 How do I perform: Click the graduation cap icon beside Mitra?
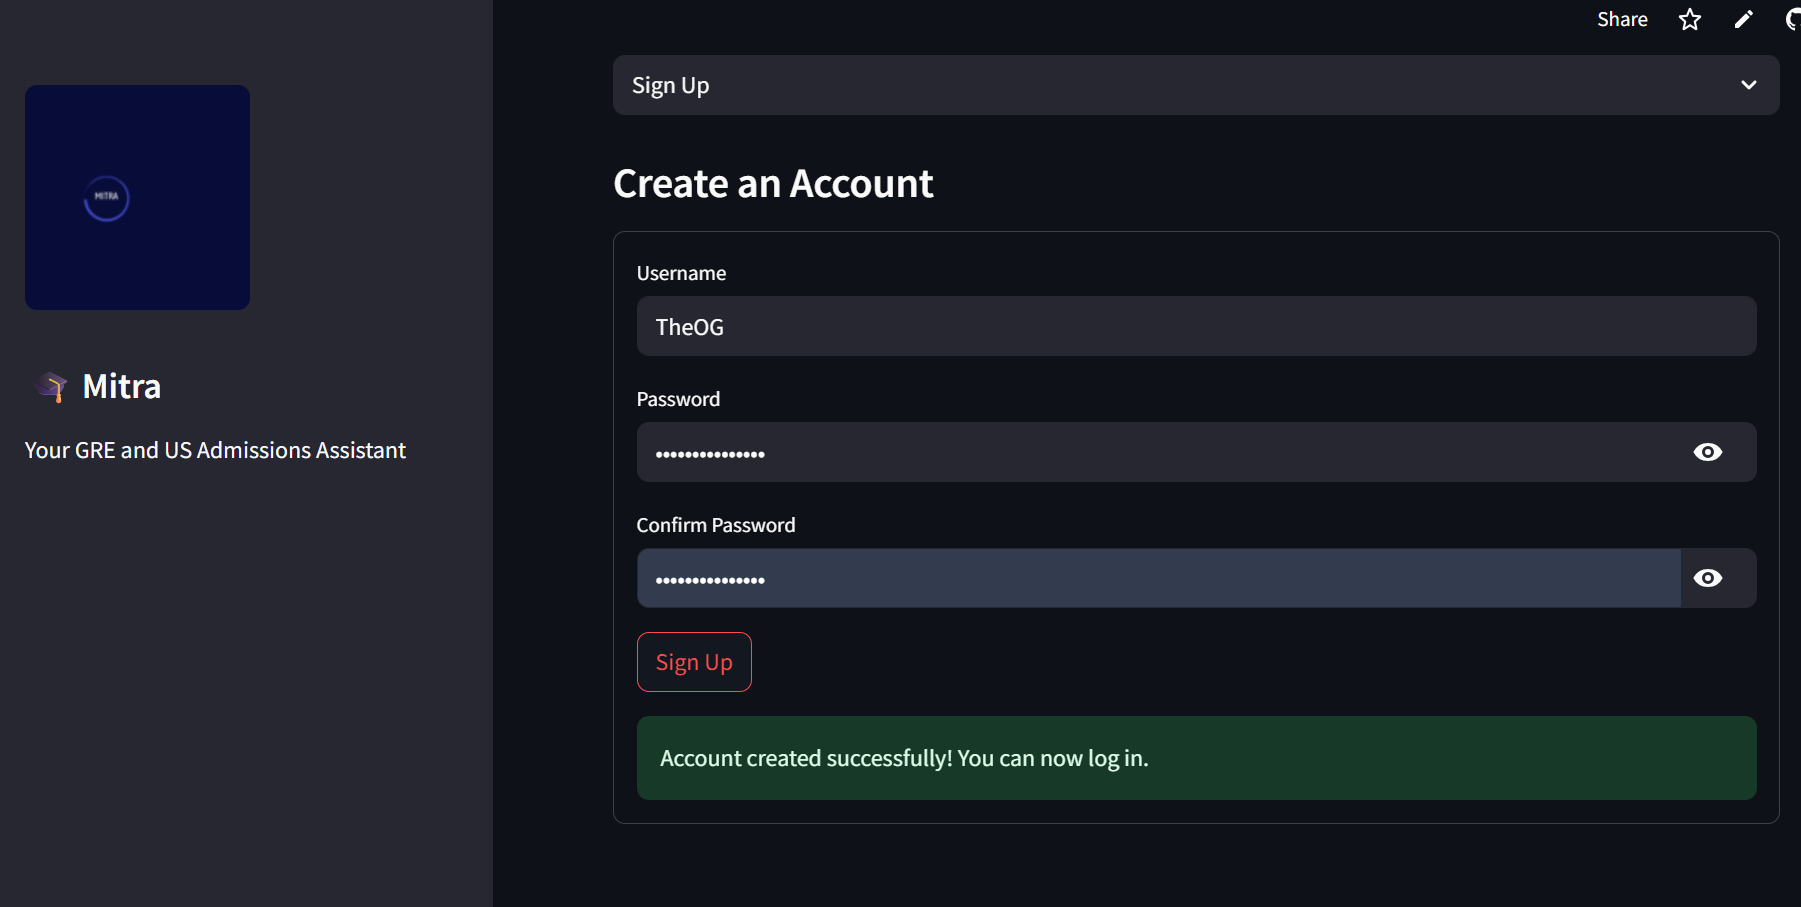52,386
